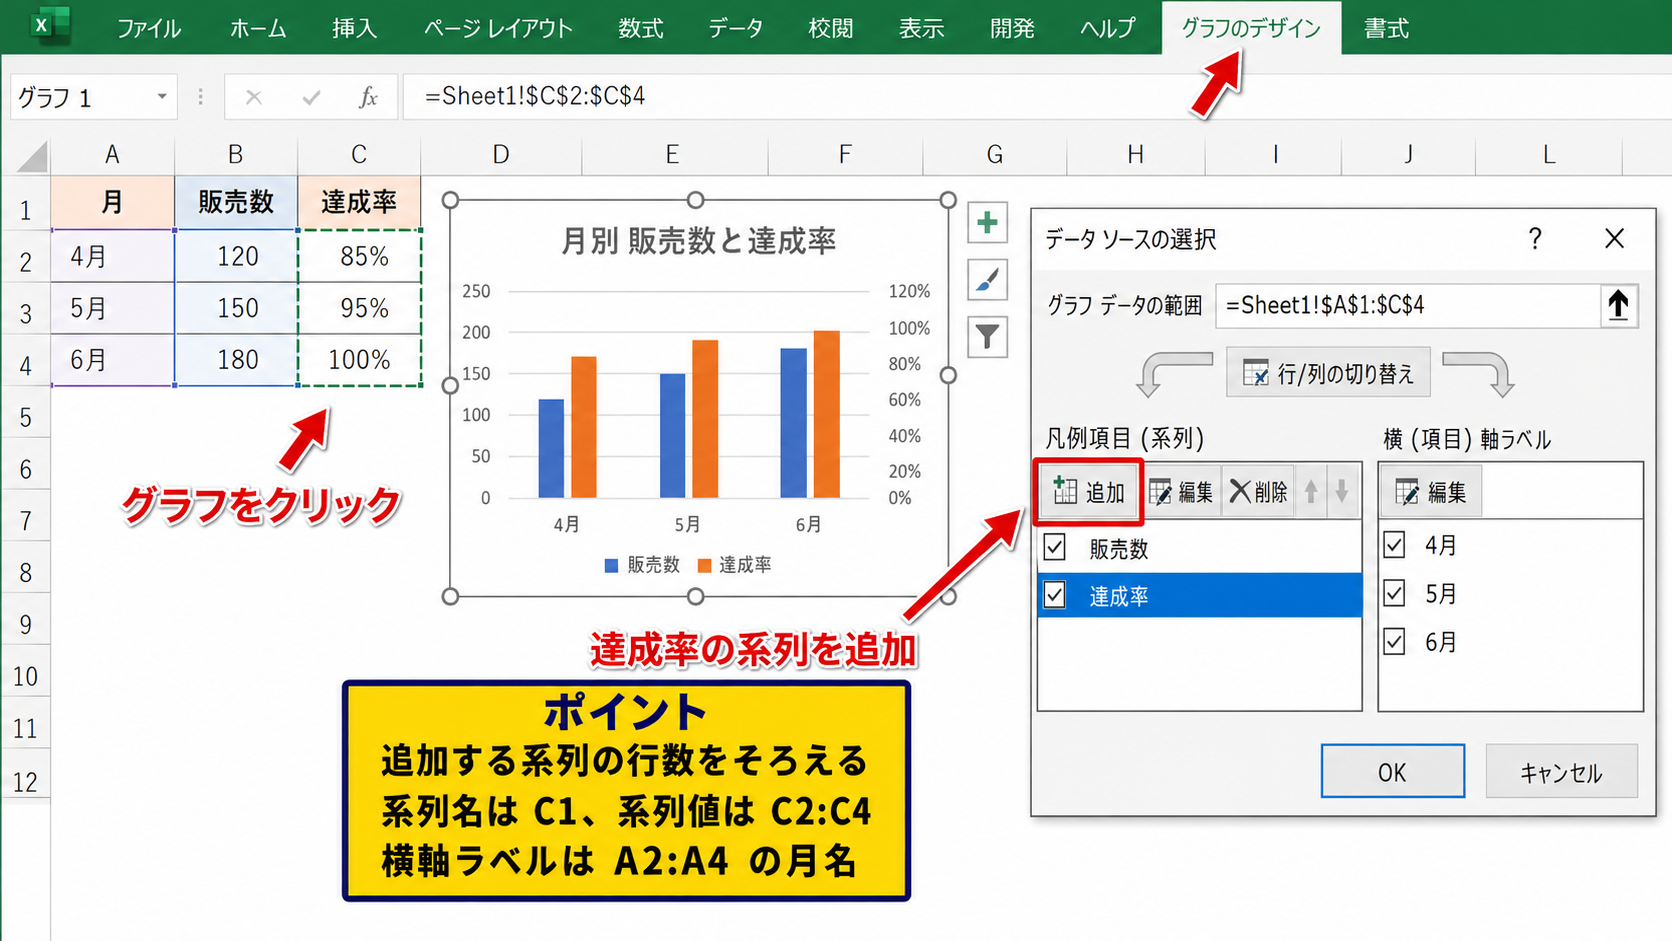Uncheck the 販売数 series checkbox
The width and height of the screenshot is (1672, 941).
(1054, 547)
